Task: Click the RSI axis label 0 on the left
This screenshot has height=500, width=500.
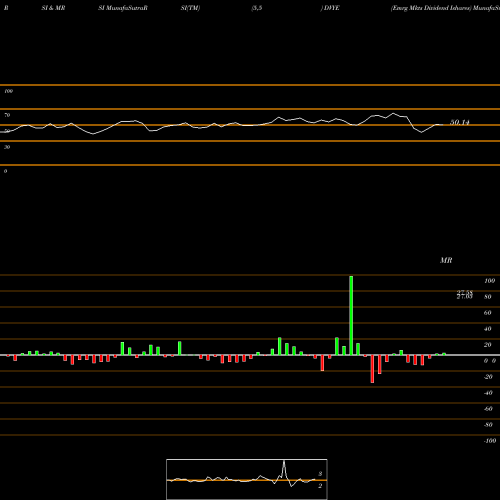Action: click(5, 171)
